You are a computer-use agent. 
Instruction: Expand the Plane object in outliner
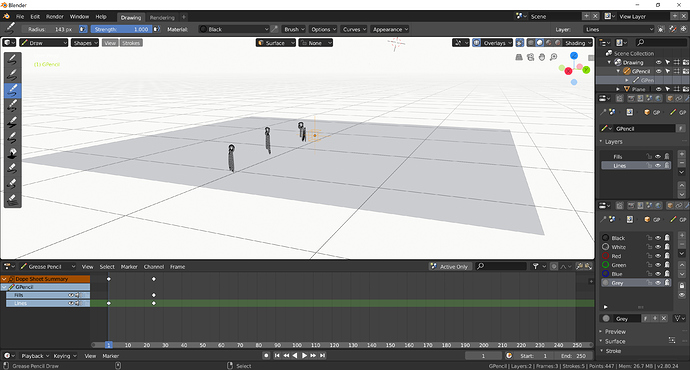tap(618, 89)
